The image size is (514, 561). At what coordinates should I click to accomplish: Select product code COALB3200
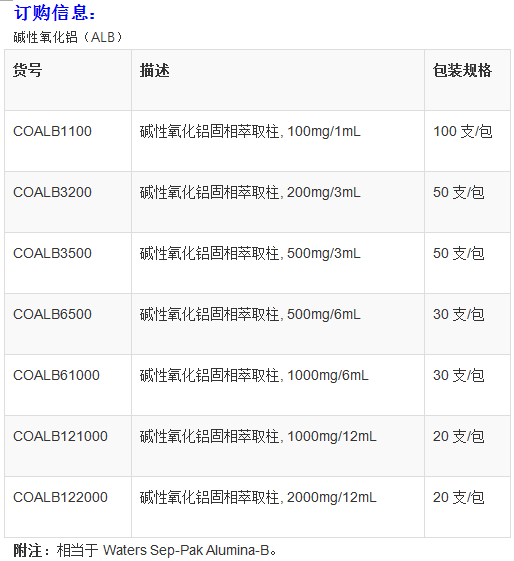point(53,192)
